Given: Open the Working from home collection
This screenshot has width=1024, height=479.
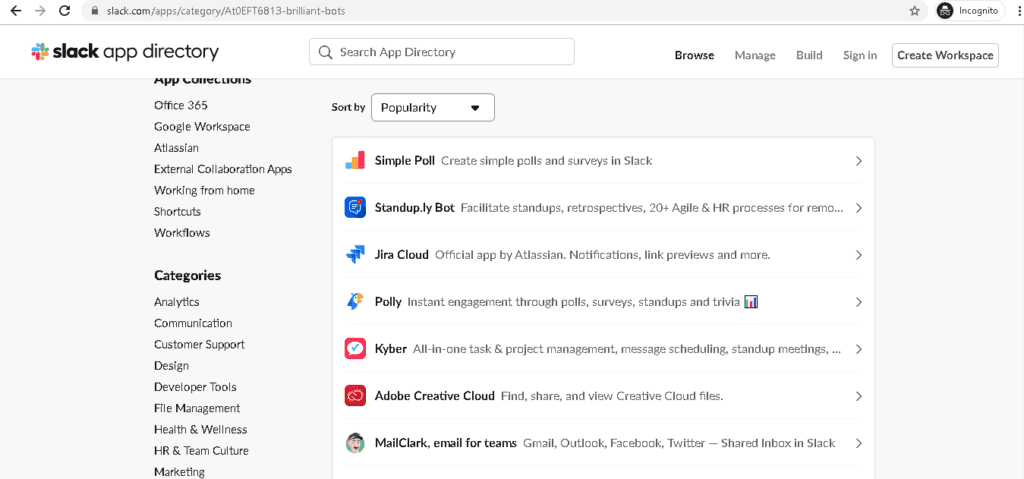Looking at the screenshot, I should coord(204,190).
